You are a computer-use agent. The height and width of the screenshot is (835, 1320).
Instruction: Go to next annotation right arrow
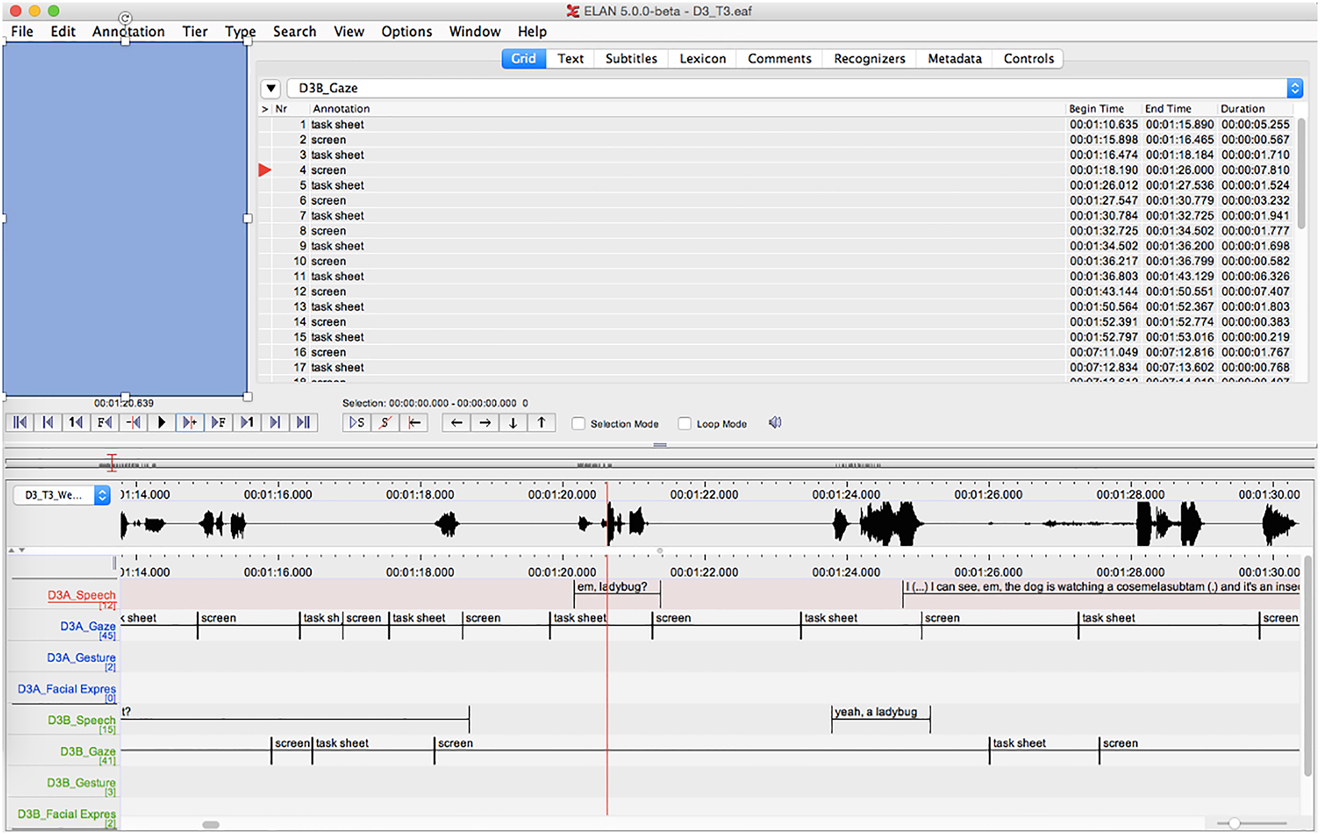pos(485,423)
